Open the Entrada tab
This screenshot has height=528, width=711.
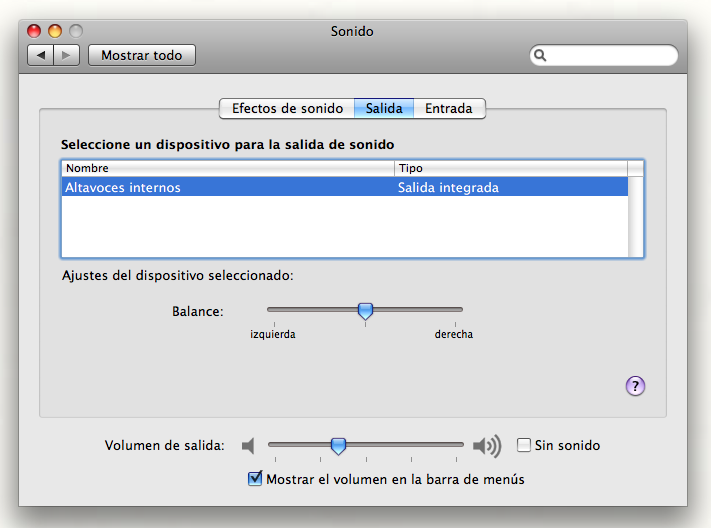click(449, 108)
